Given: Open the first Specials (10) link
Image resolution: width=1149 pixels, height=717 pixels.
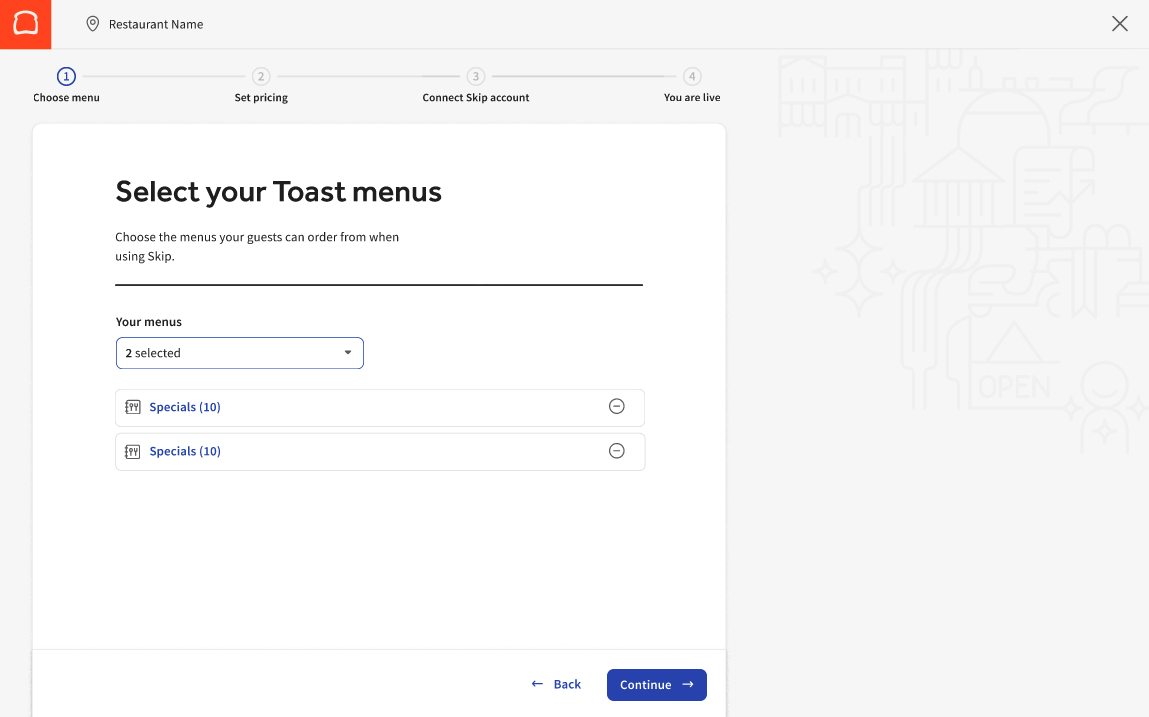Looking at the screenshot, I should [185, 407].
